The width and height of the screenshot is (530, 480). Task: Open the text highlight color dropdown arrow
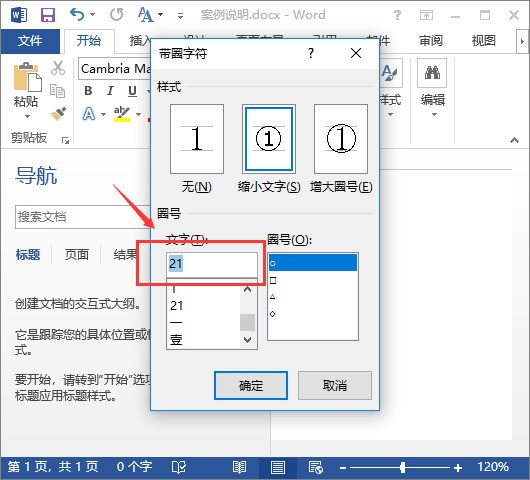tap(138, 114)
